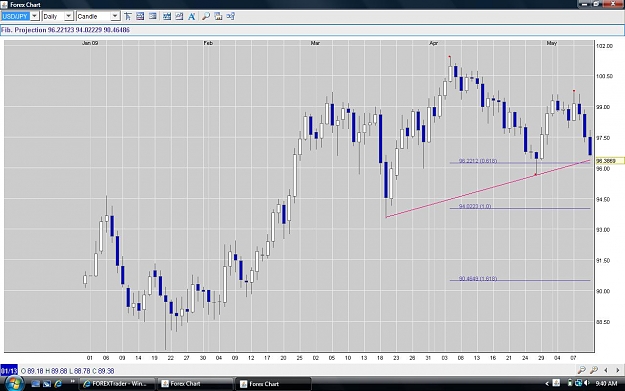
Task: Click the Fib. Projection values text
Action: click(65, 30)
